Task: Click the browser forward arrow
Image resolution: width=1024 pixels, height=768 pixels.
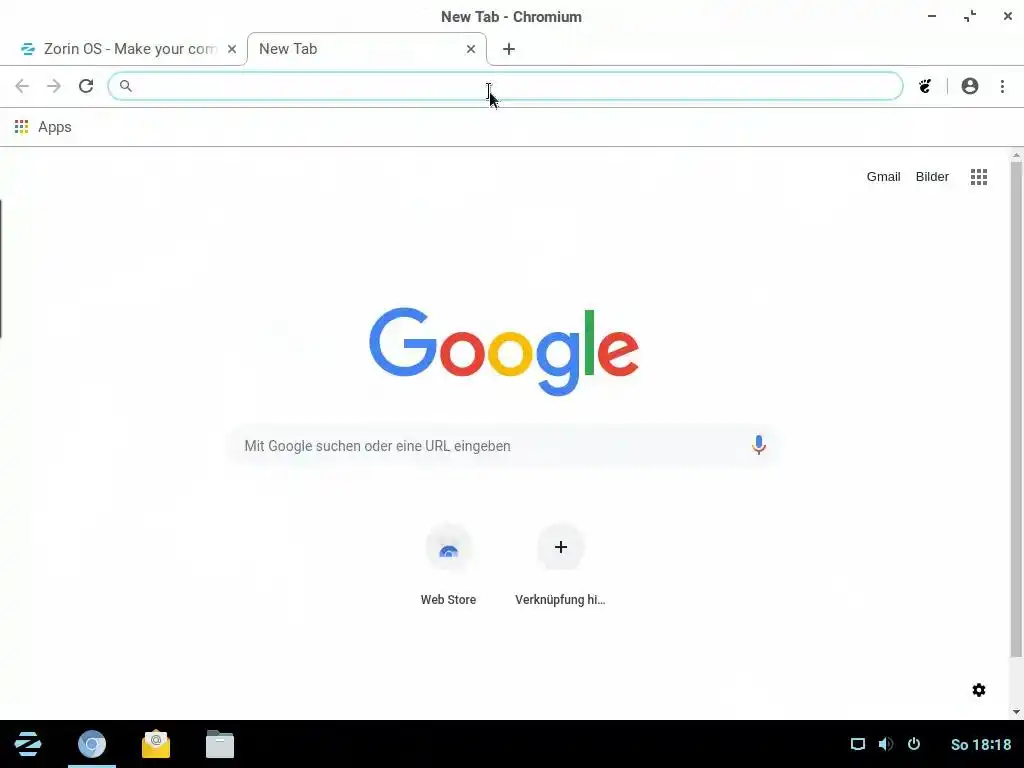Action: (x=54, y=86)
